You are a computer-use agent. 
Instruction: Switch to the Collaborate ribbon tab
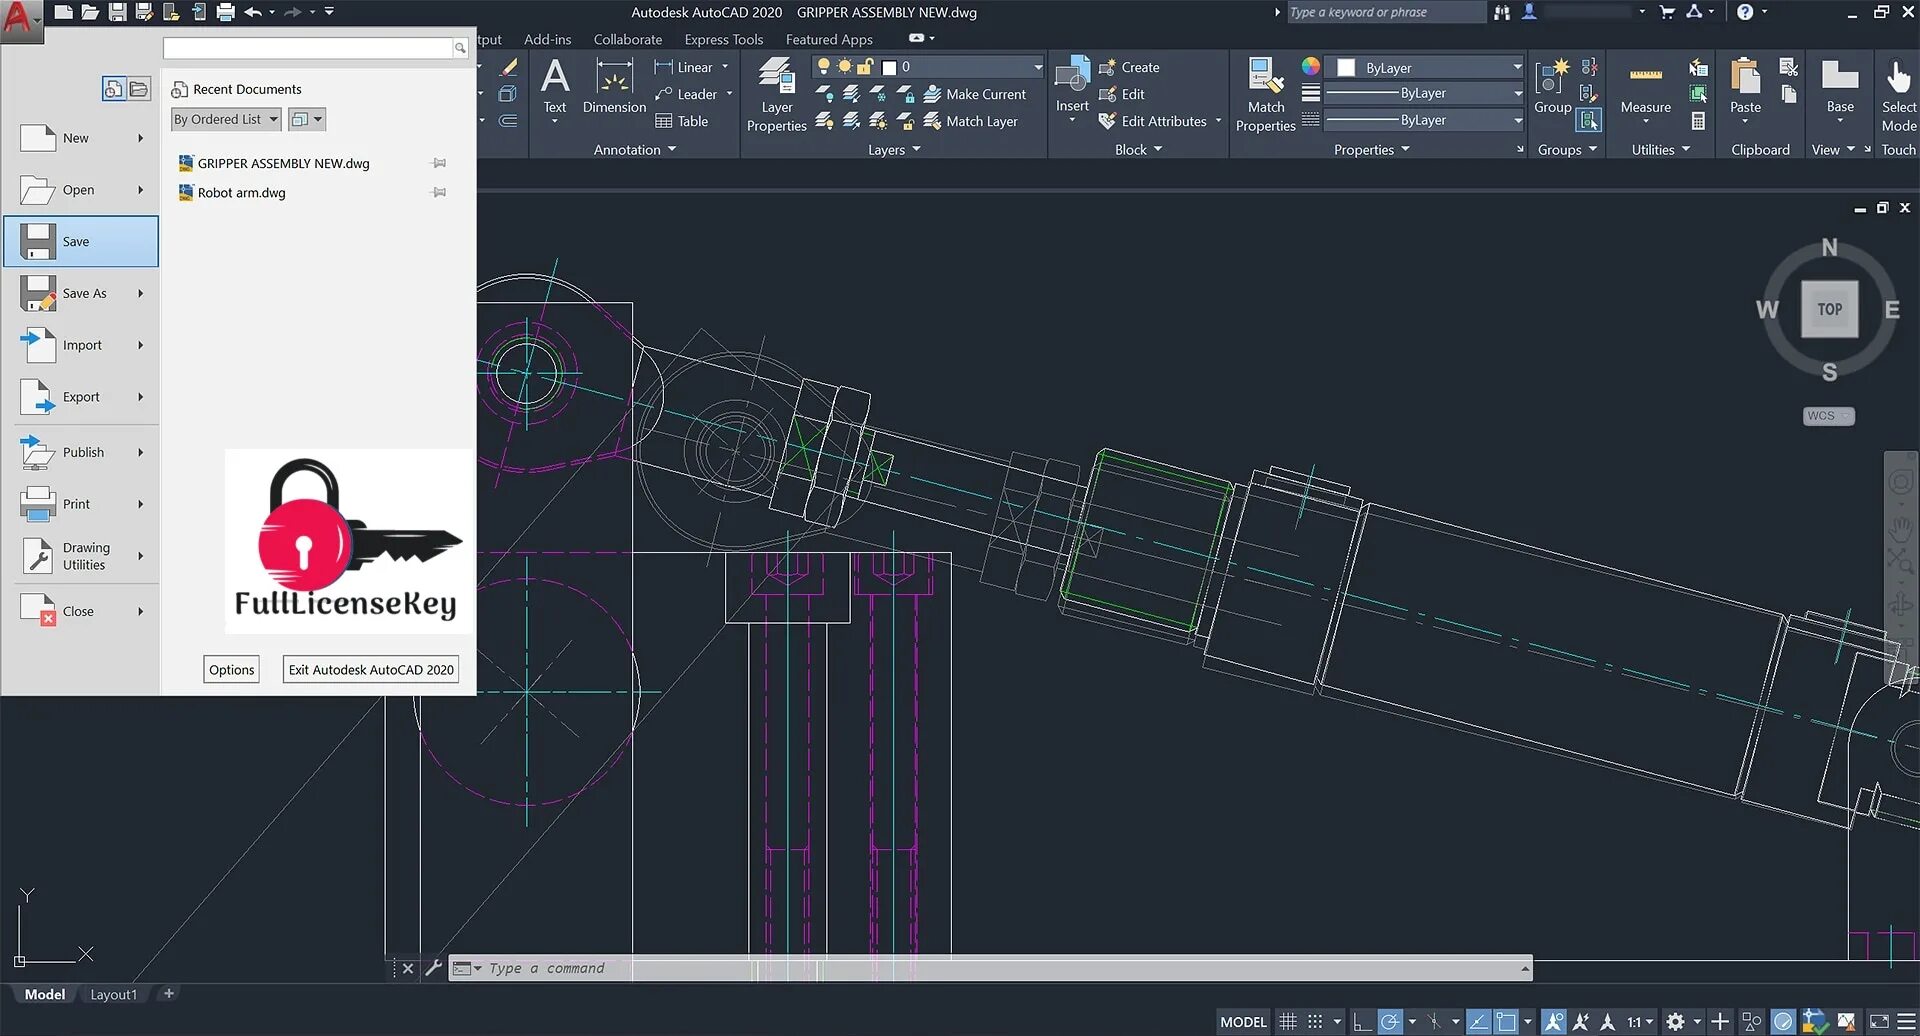[x=628, y=39]
